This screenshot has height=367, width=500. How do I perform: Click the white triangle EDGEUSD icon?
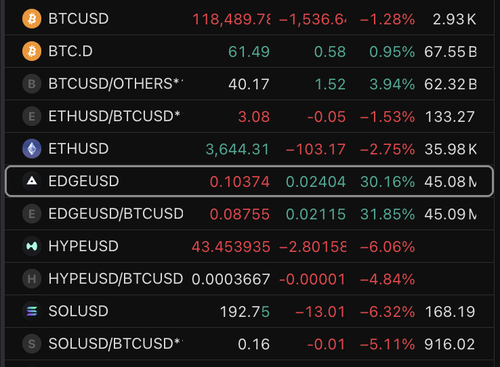click(x=32, y=181)
